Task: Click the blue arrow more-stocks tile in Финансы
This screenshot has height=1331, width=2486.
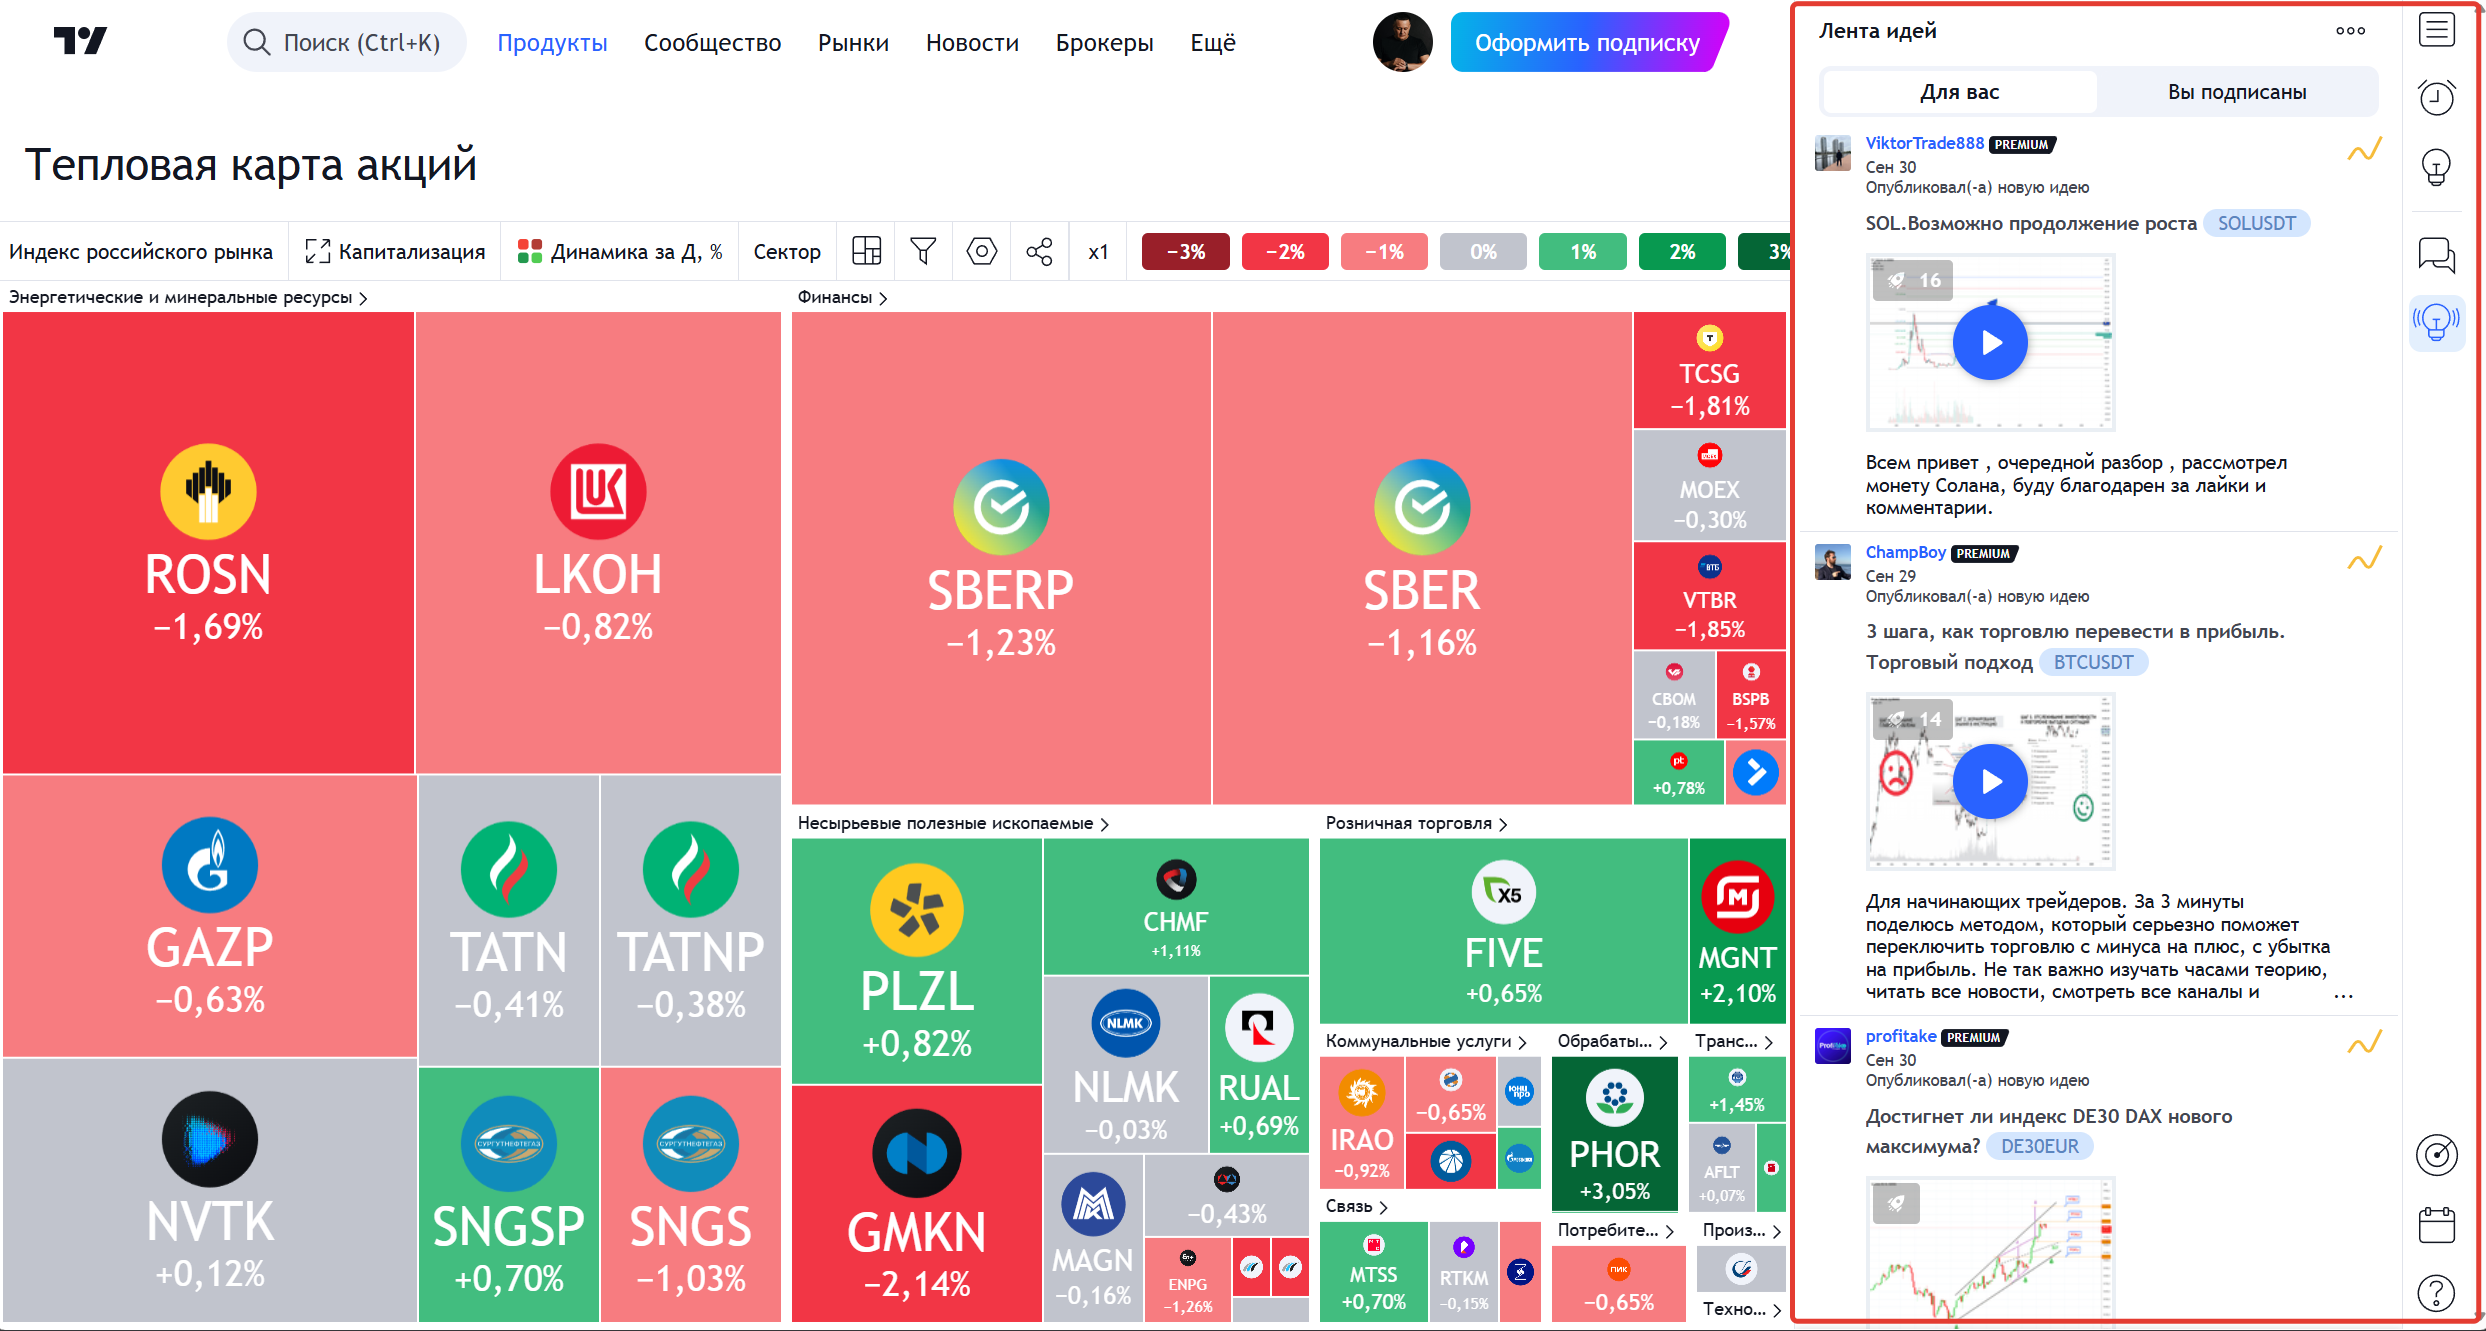Action: [1756, 772]
